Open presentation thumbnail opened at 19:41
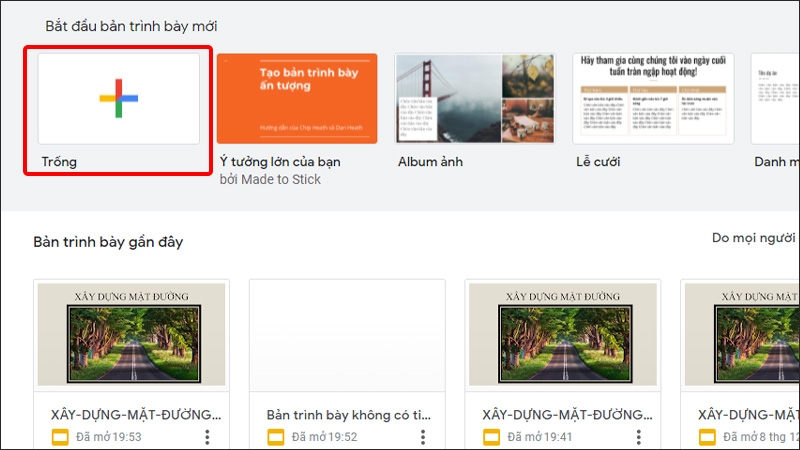Viewport: 800px width, 450px height. point(563,335)
